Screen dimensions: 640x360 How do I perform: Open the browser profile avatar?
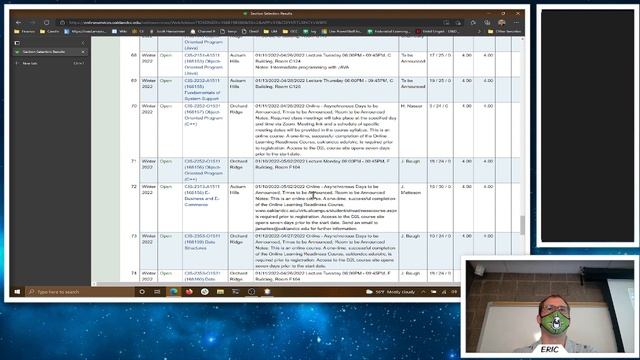[x=502, y=22]
